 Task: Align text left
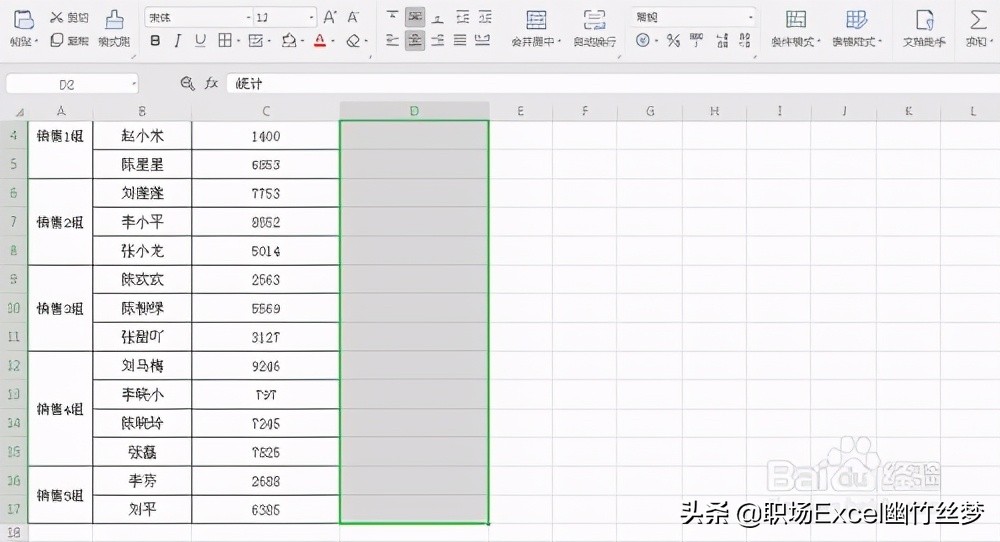(393, 41)
